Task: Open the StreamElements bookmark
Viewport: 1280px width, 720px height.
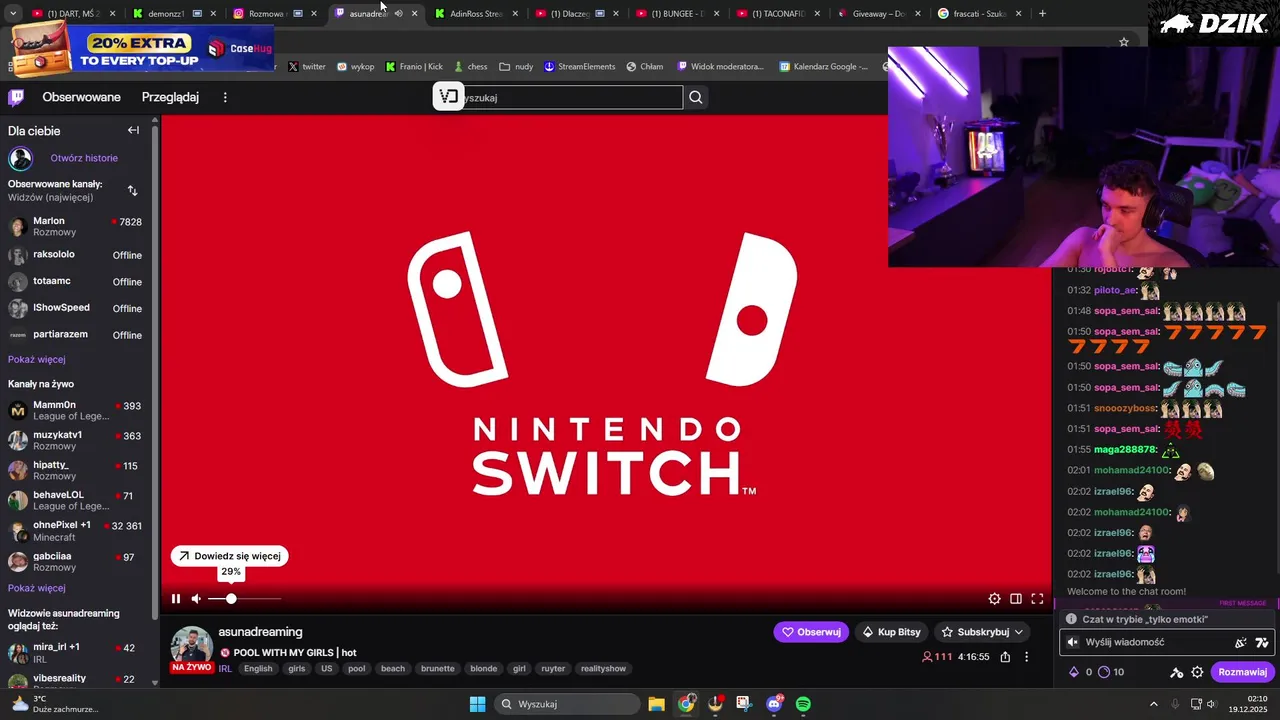Action: [x=580, y=66]
